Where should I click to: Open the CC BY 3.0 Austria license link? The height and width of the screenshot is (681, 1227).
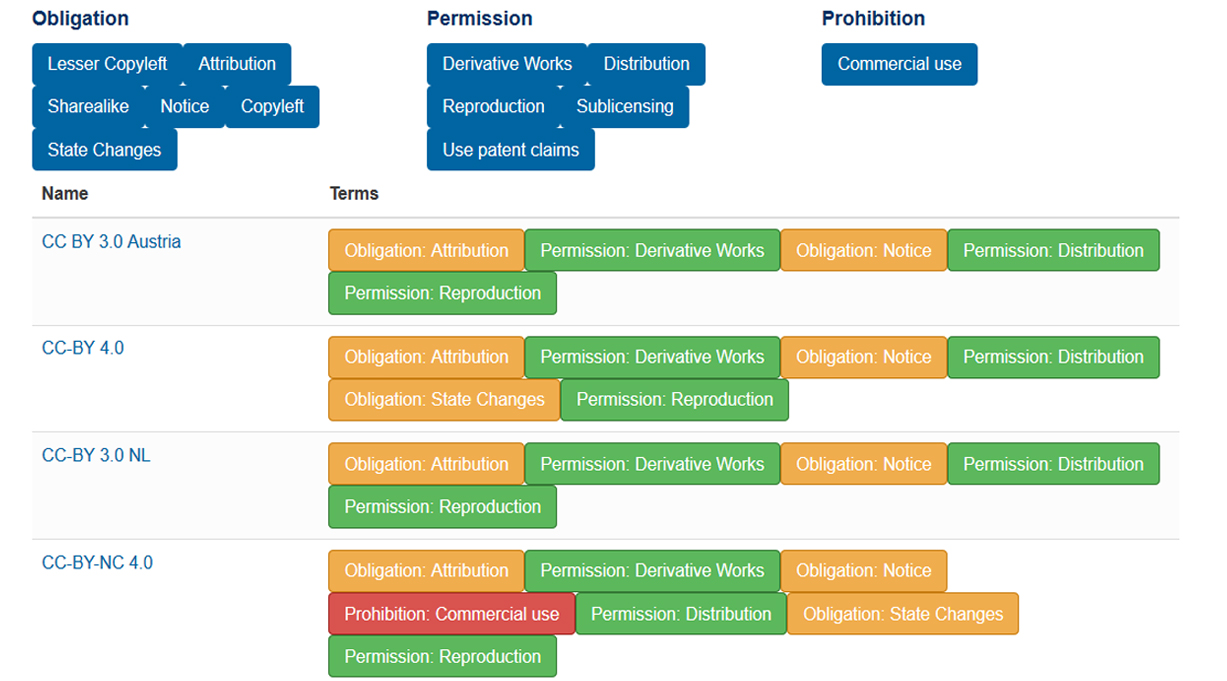tap(111, 242)
